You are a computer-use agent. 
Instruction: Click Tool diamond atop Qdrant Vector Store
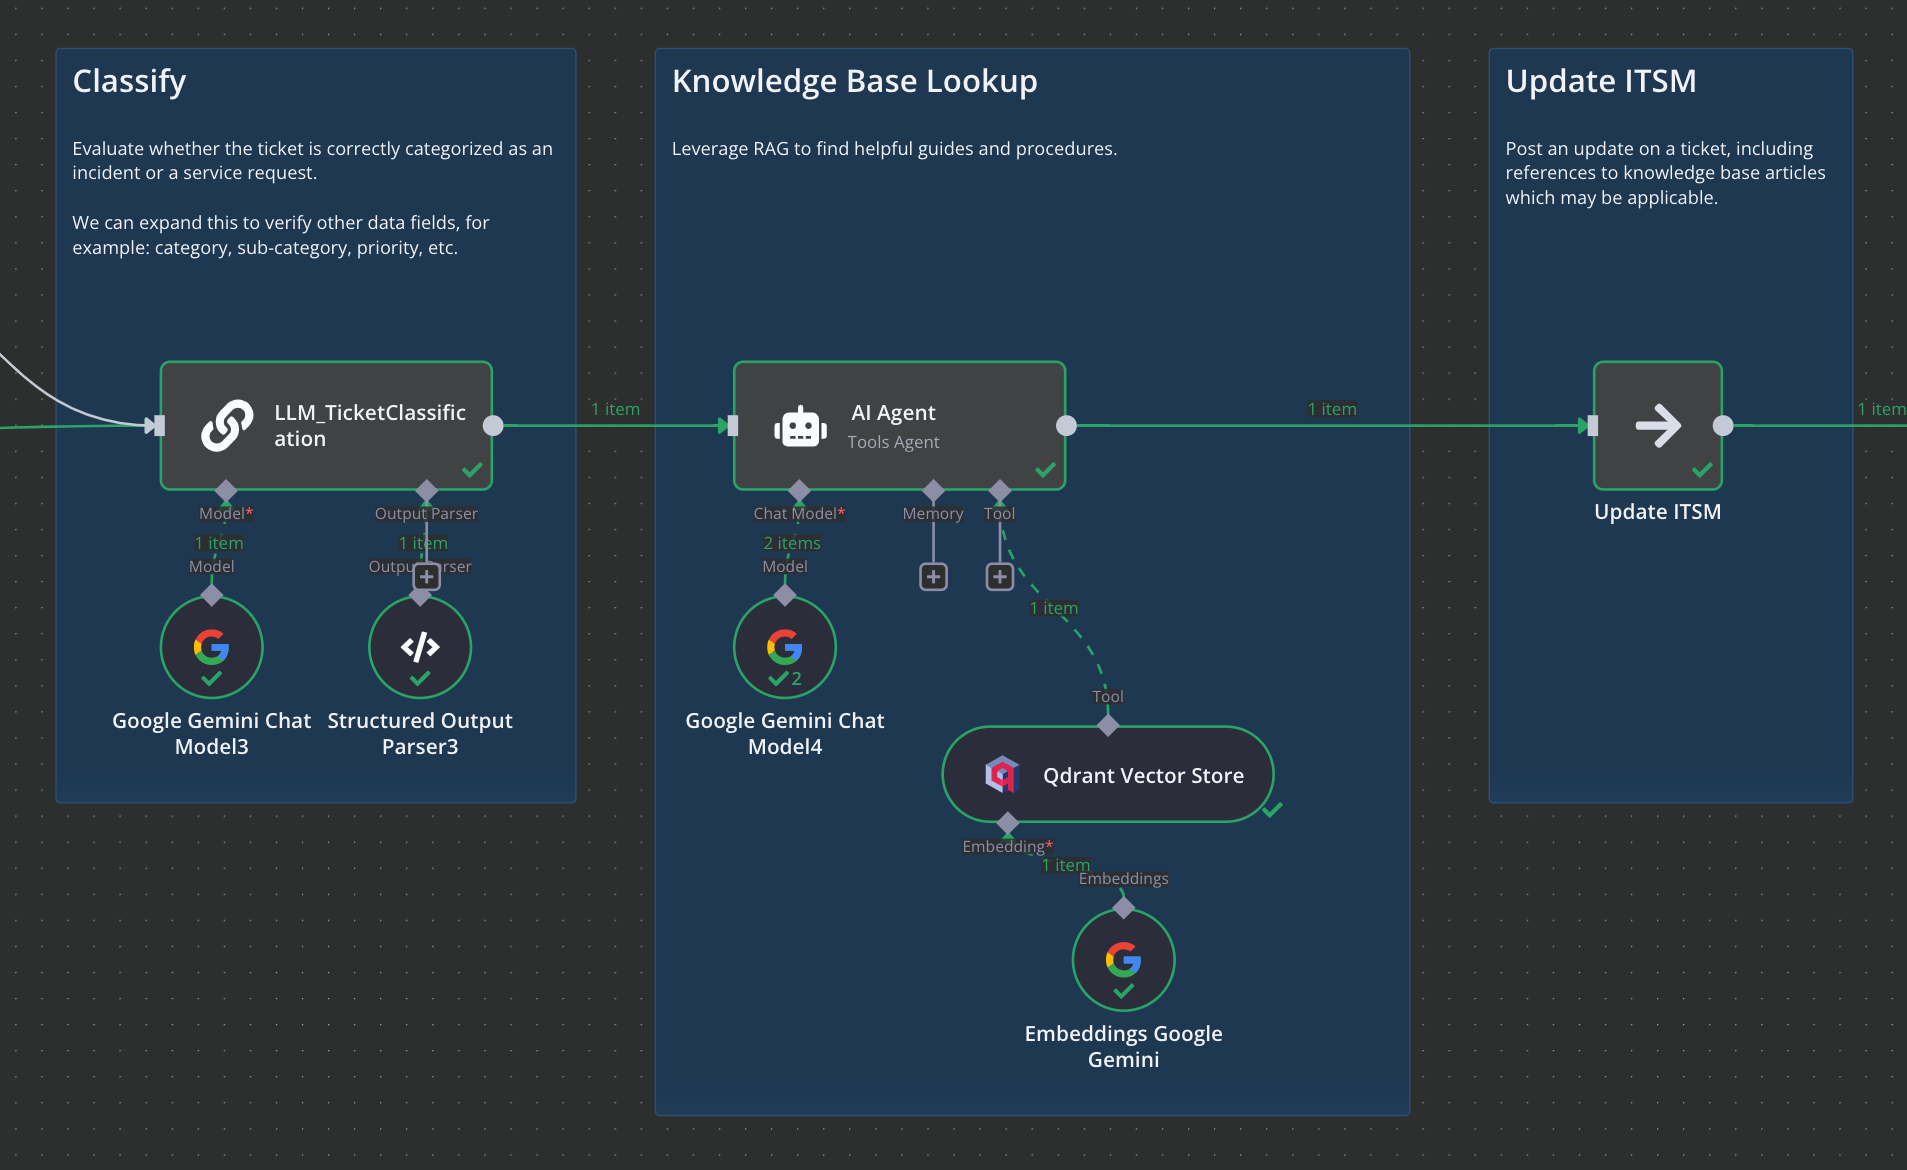(x=1108, y=725)
